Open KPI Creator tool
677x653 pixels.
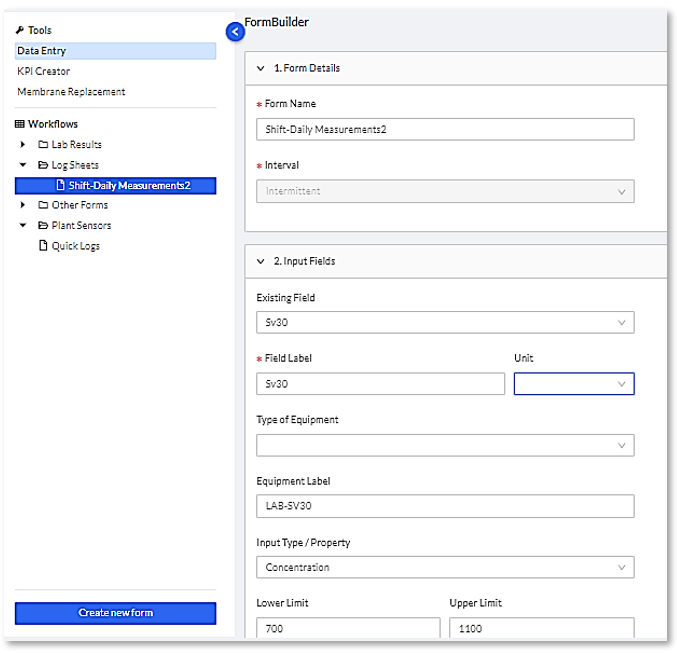point(44,71)
